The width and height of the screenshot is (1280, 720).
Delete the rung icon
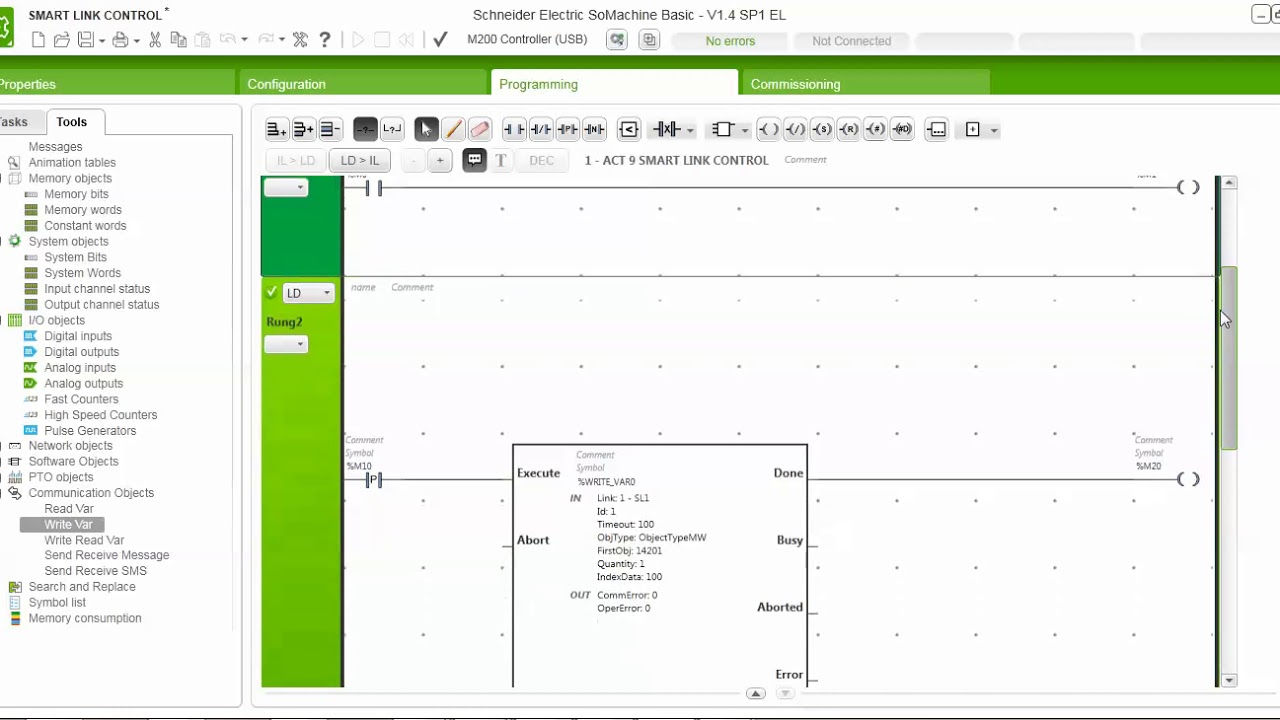[330, 129]
